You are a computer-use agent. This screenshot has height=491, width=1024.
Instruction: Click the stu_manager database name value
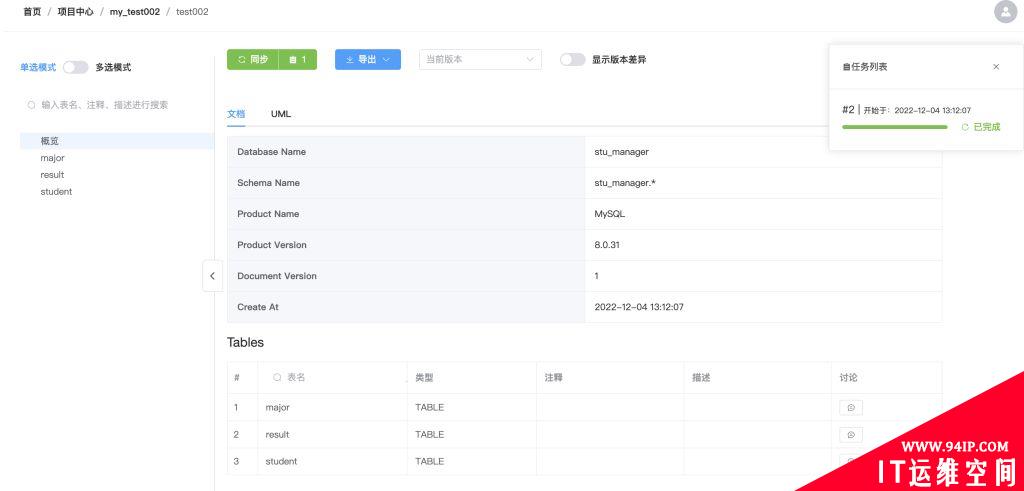click(622, 151)
